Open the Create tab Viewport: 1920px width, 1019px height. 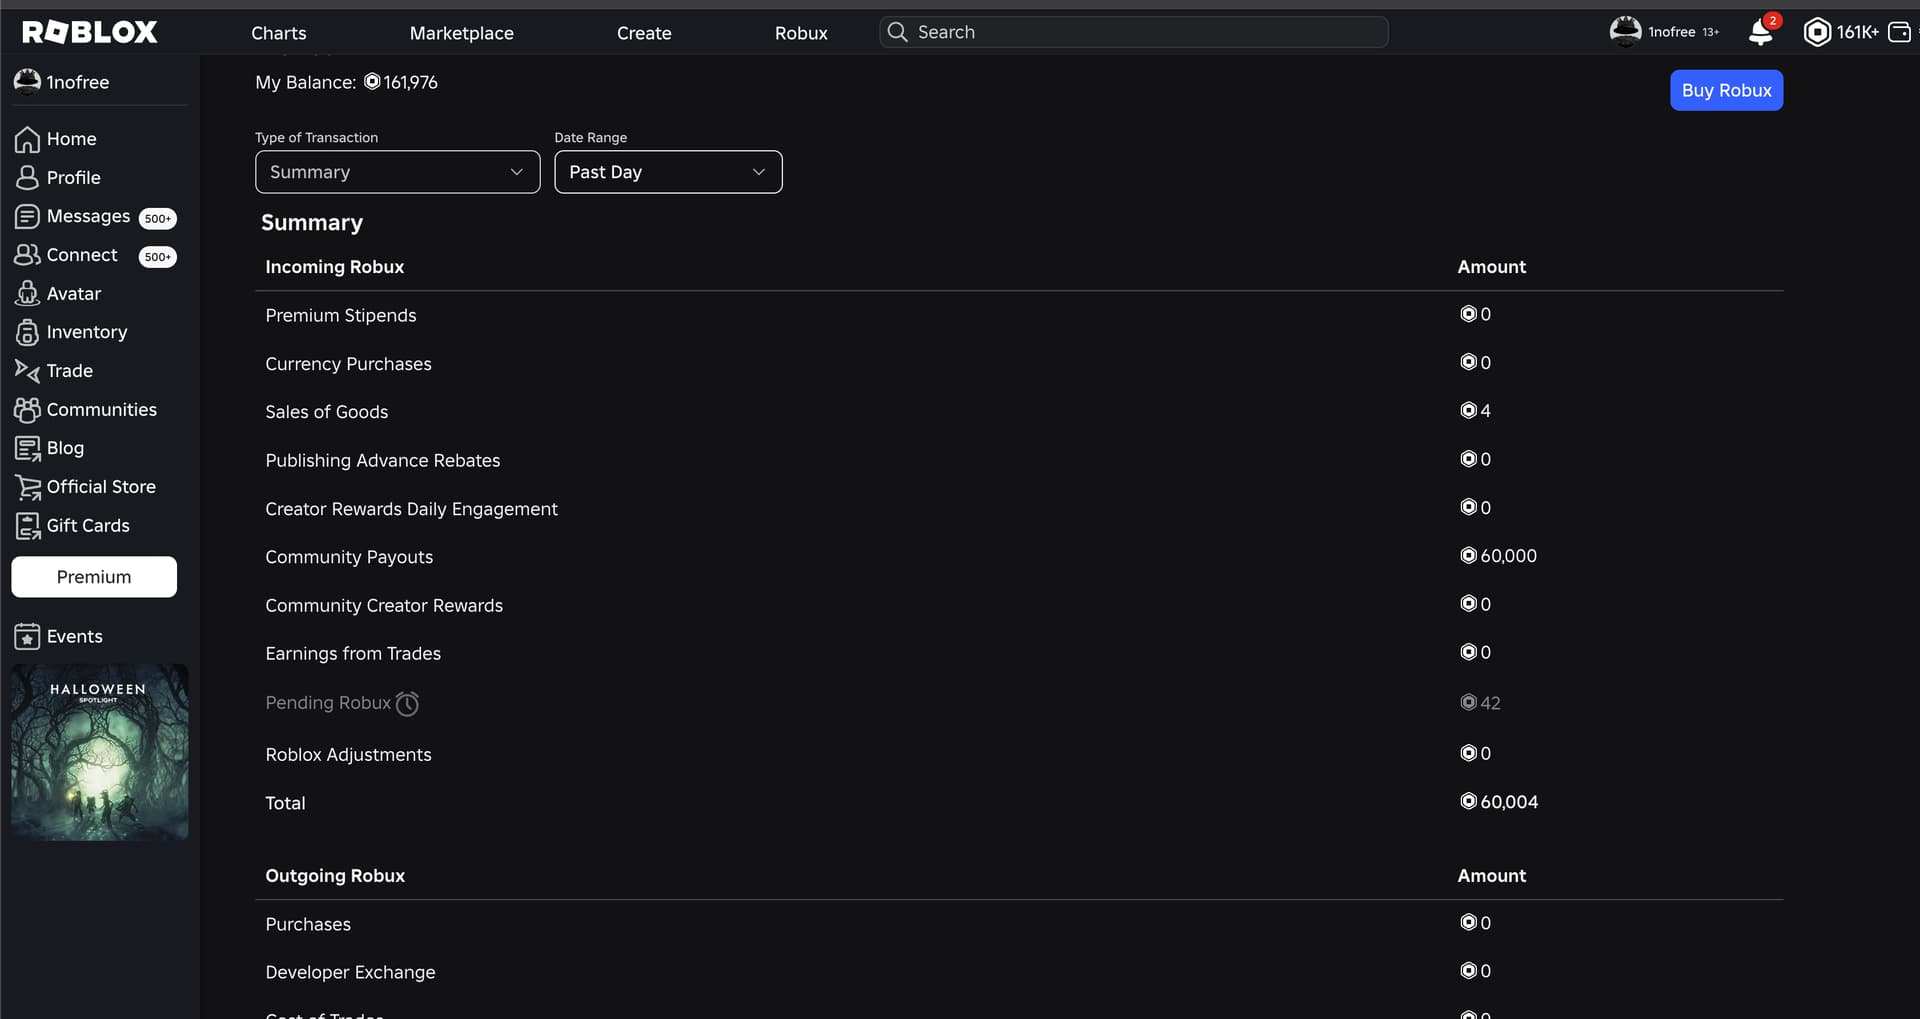[644, 33]
